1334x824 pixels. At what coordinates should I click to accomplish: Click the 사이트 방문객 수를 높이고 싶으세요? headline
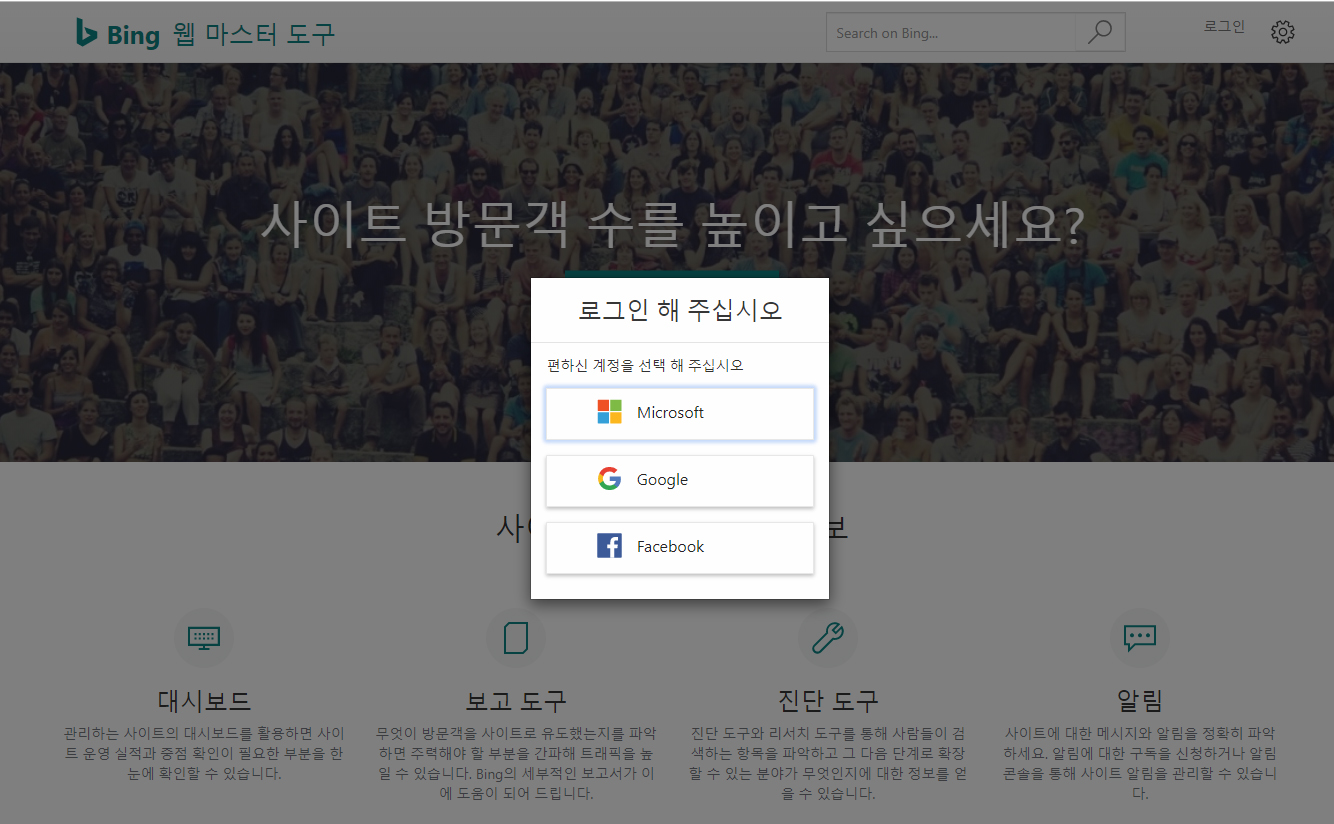tap(672, 224)
